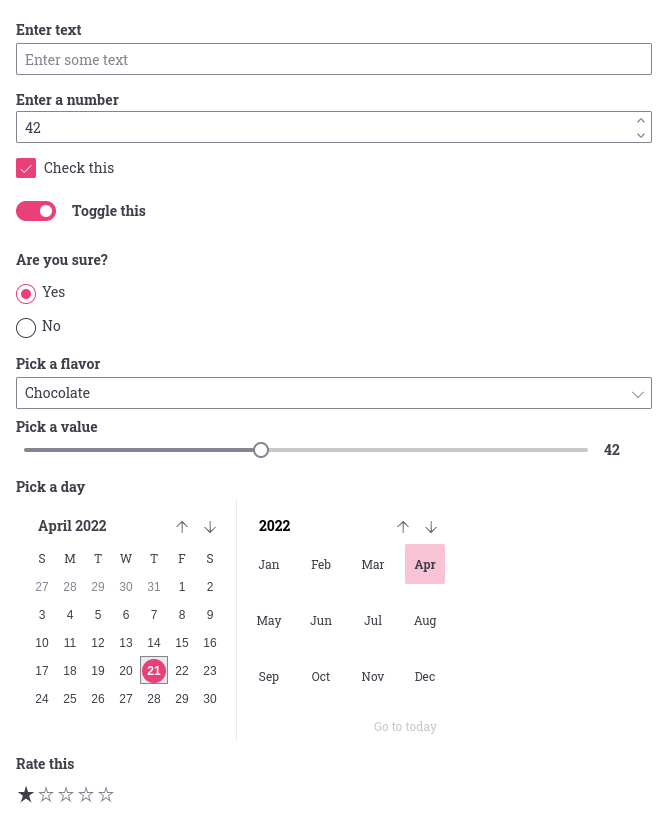
Task: Uncheck the "Check this" checkbox
Action: (26, 168)
